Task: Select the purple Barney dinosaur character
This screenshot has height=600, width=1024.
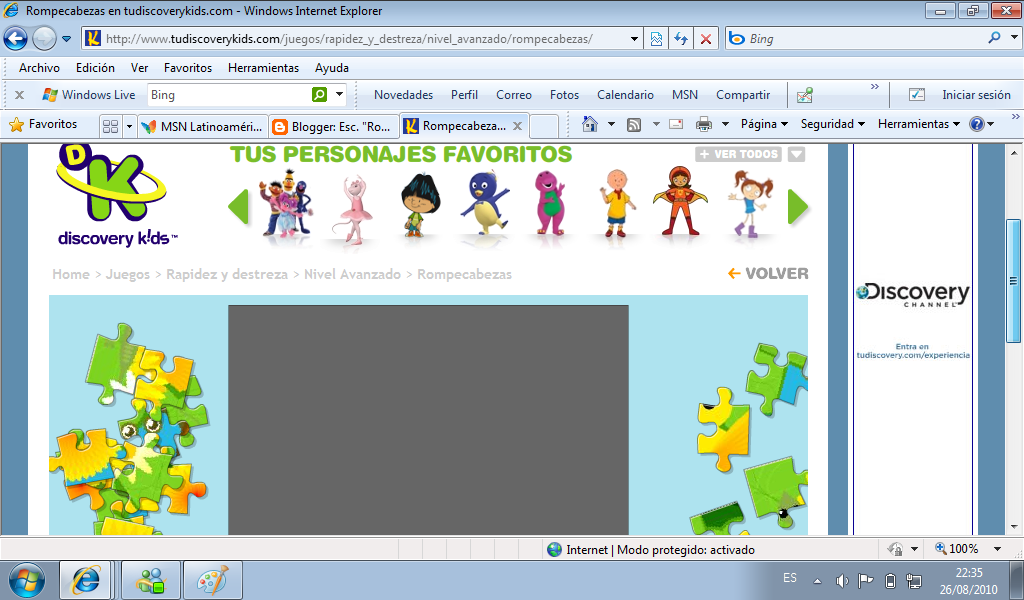Action: (x=551, y=202)
